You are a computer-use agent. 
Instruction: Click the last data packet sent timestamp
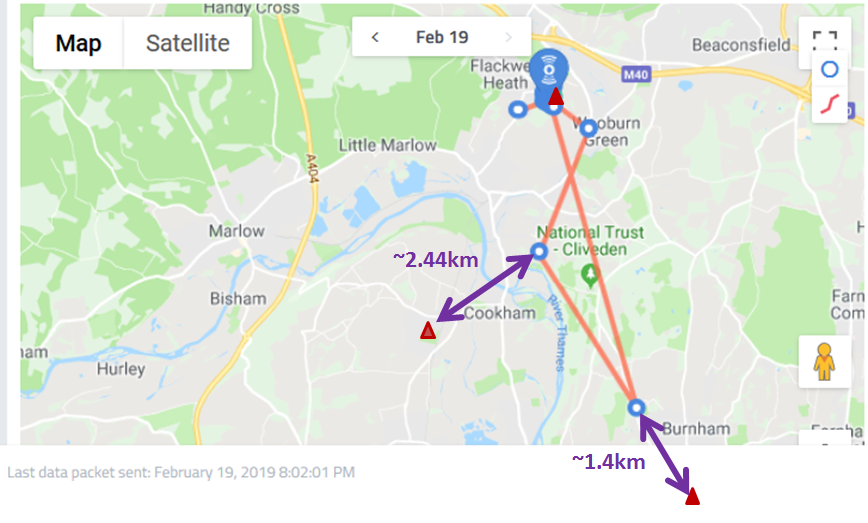coord(181,472)
